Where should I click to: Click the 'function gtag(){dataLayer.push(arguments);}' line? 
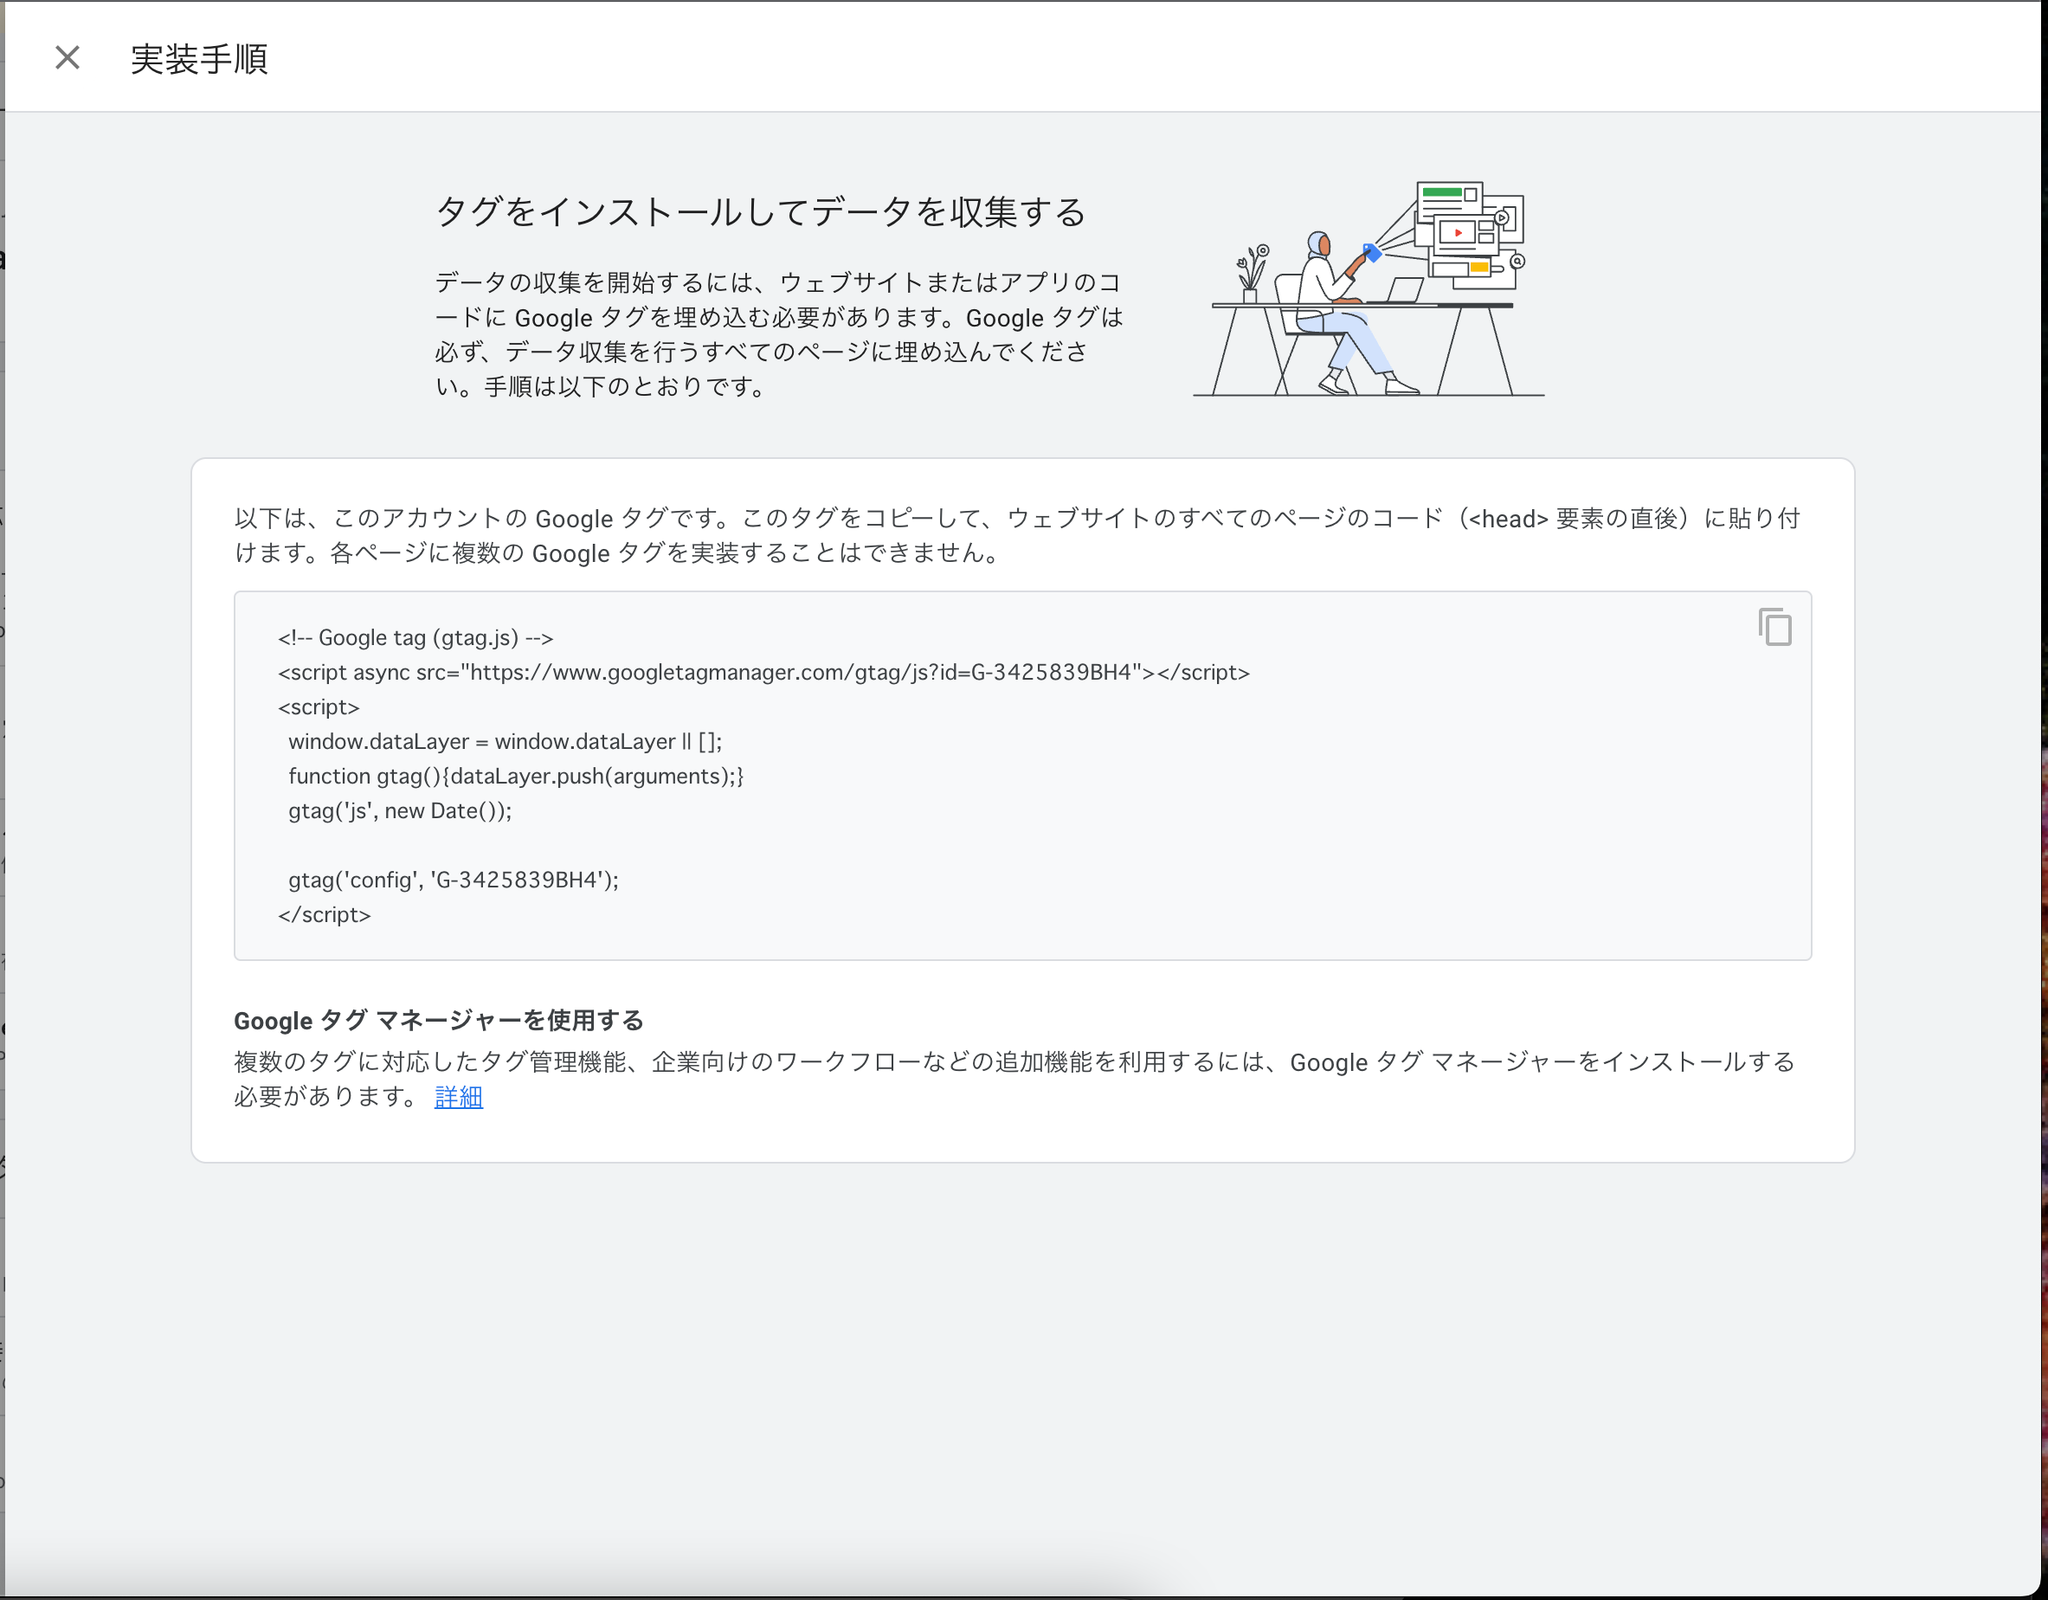pos(516,776)
